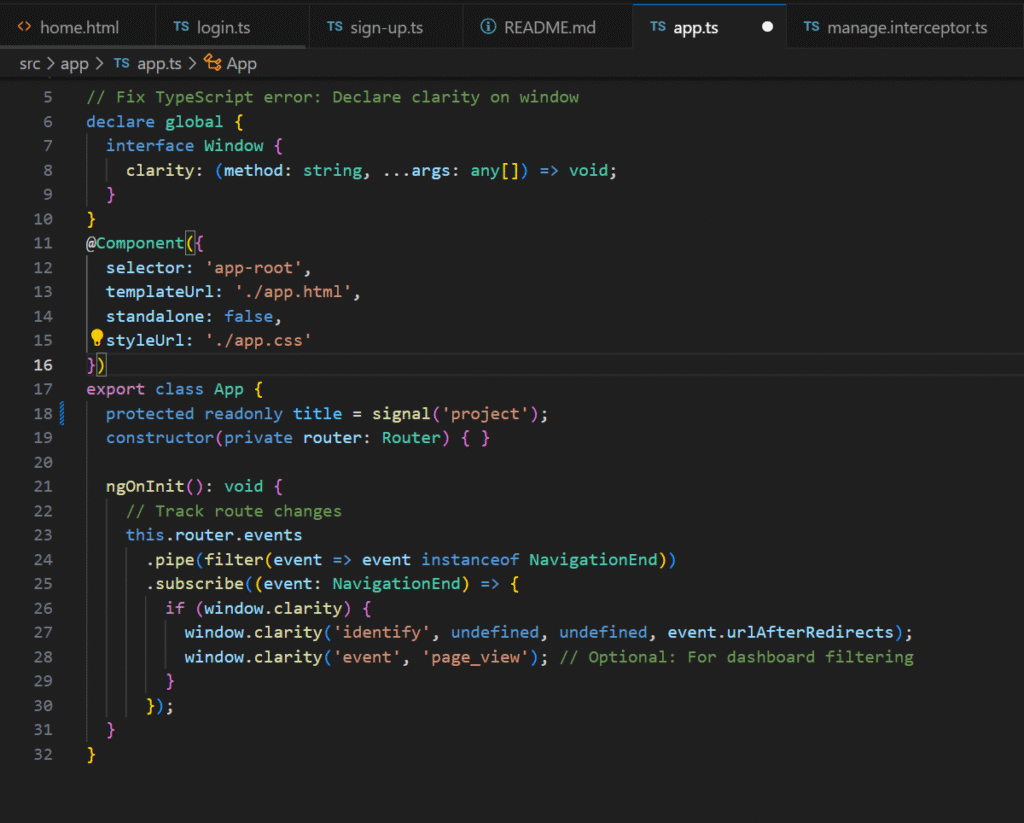Click the App class symbol icon in breadcrumb
Screen dimensions: 1024x823
pyautogui.click(x=212, y=64)
